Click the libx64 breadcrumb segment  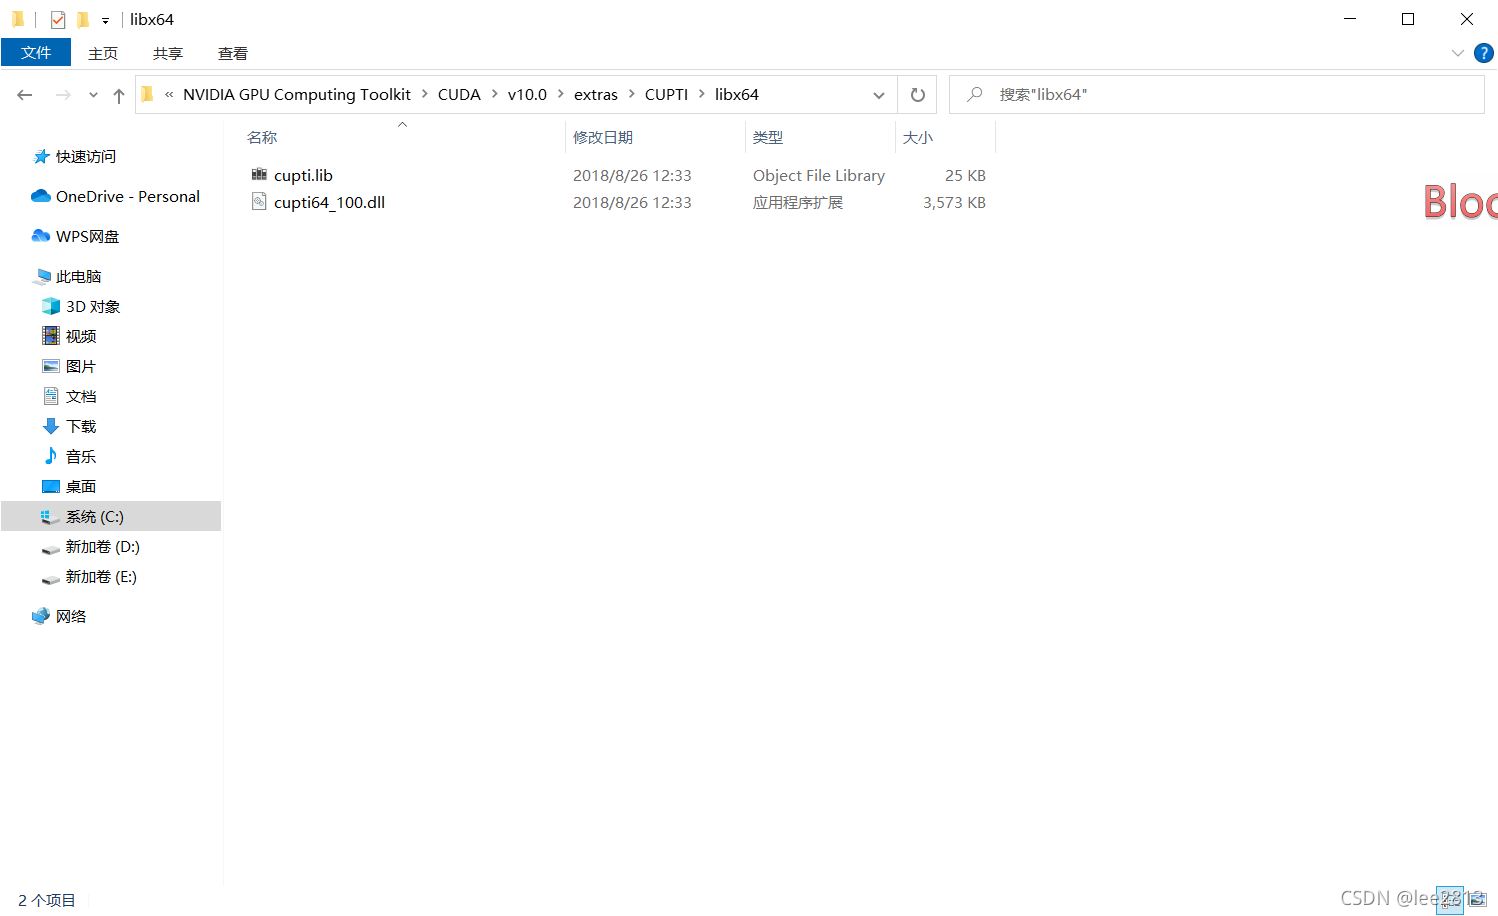click(737, 94)
